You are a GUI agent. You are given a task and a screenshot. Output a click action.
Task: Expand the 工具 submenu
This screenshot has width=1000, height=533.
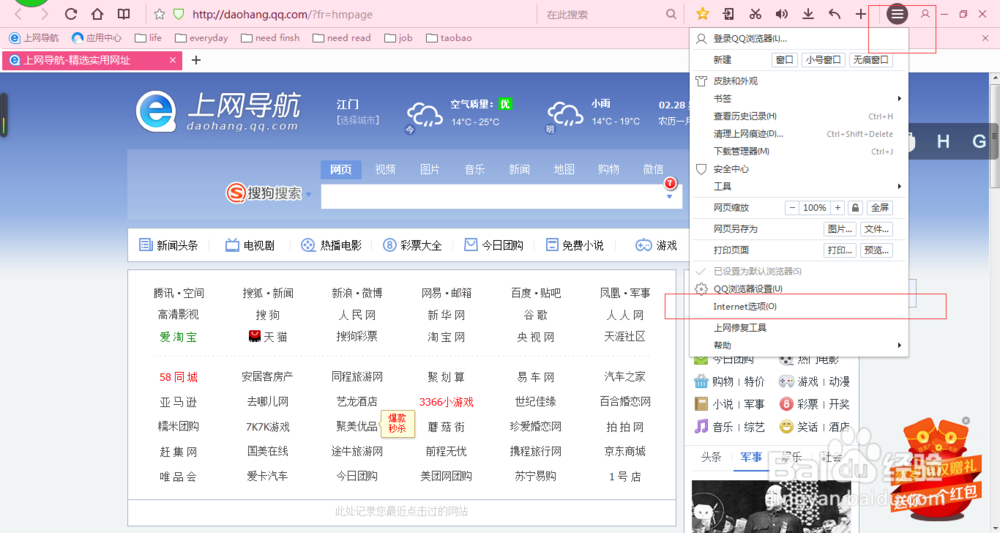(x=800, y=187)
